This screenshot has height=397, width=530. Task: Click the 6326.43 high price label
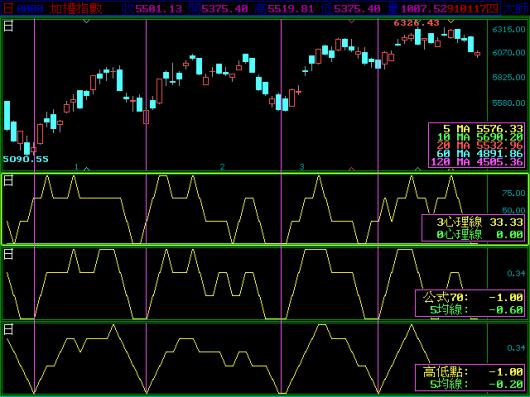(x=416, y=23)
